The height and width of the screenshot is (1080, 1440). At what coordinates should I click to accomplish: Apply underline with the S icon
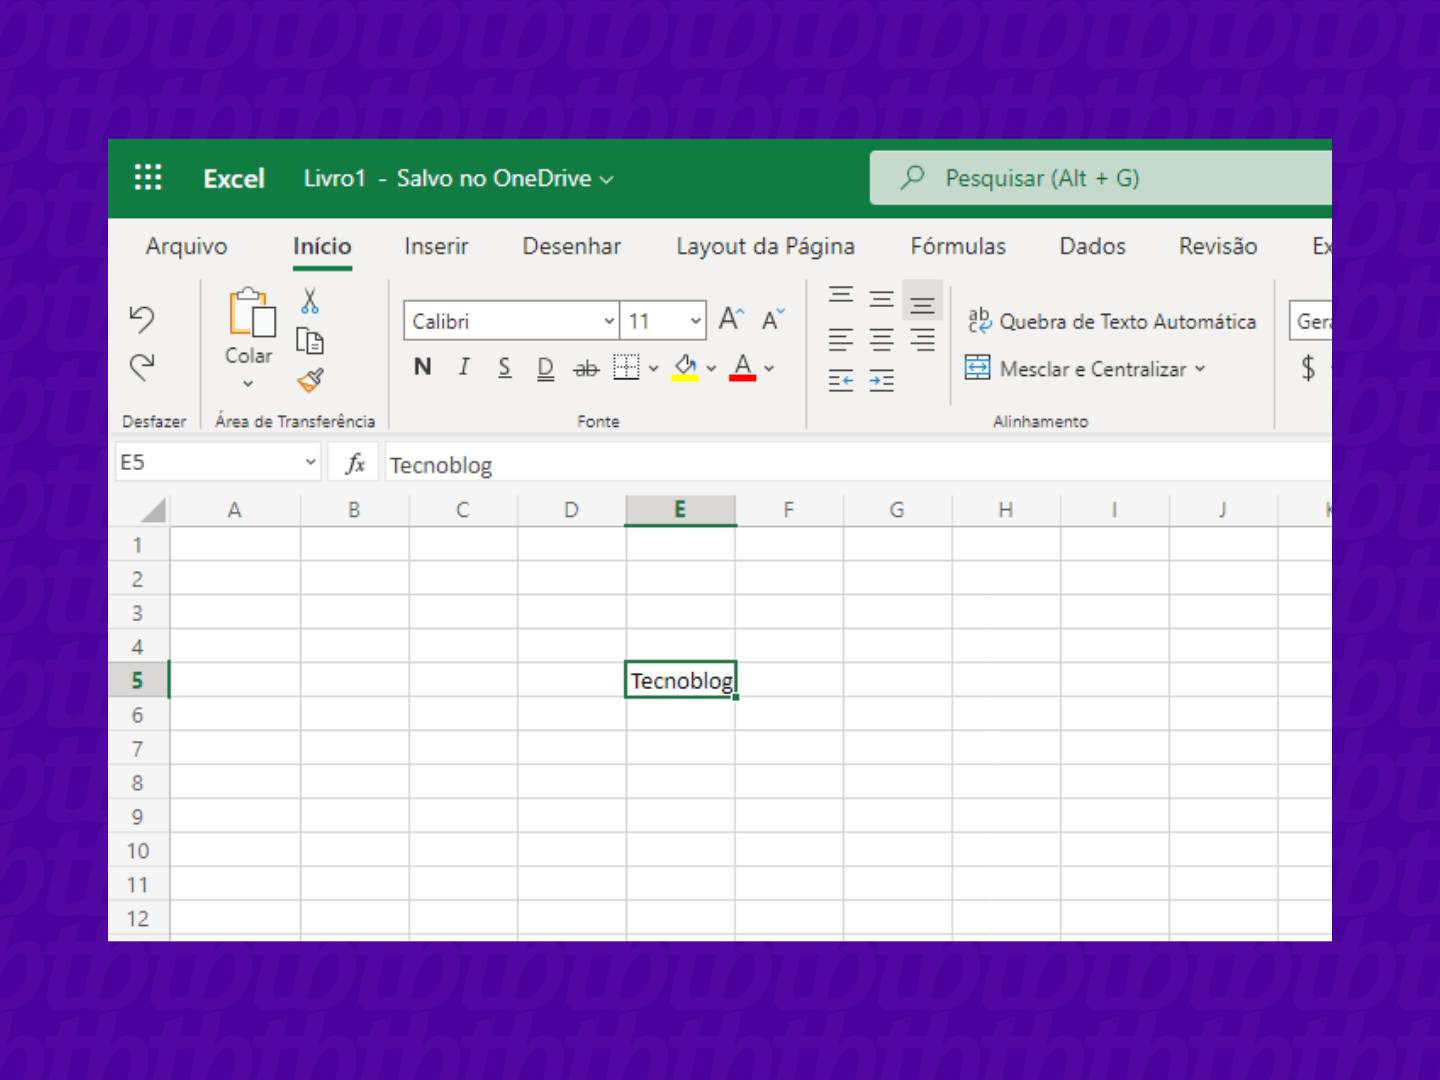[504, 367]
